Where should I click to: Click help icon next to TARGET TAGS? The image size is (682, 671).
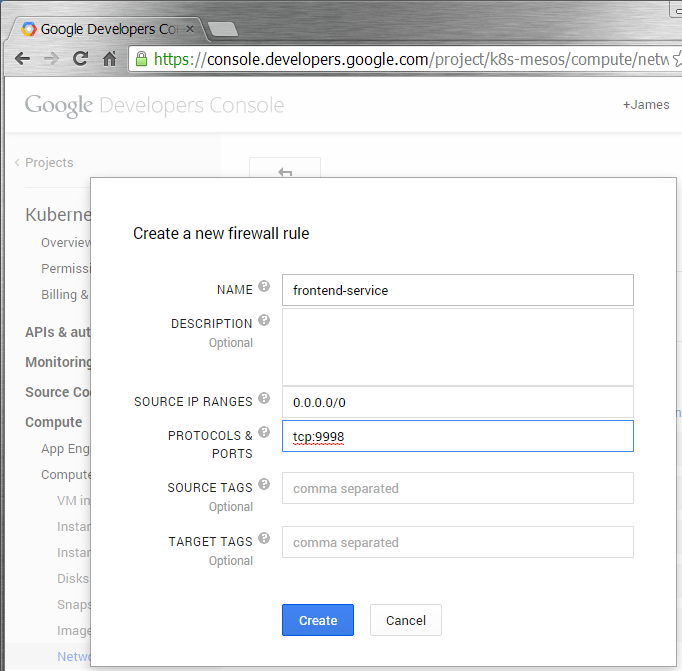264,538
